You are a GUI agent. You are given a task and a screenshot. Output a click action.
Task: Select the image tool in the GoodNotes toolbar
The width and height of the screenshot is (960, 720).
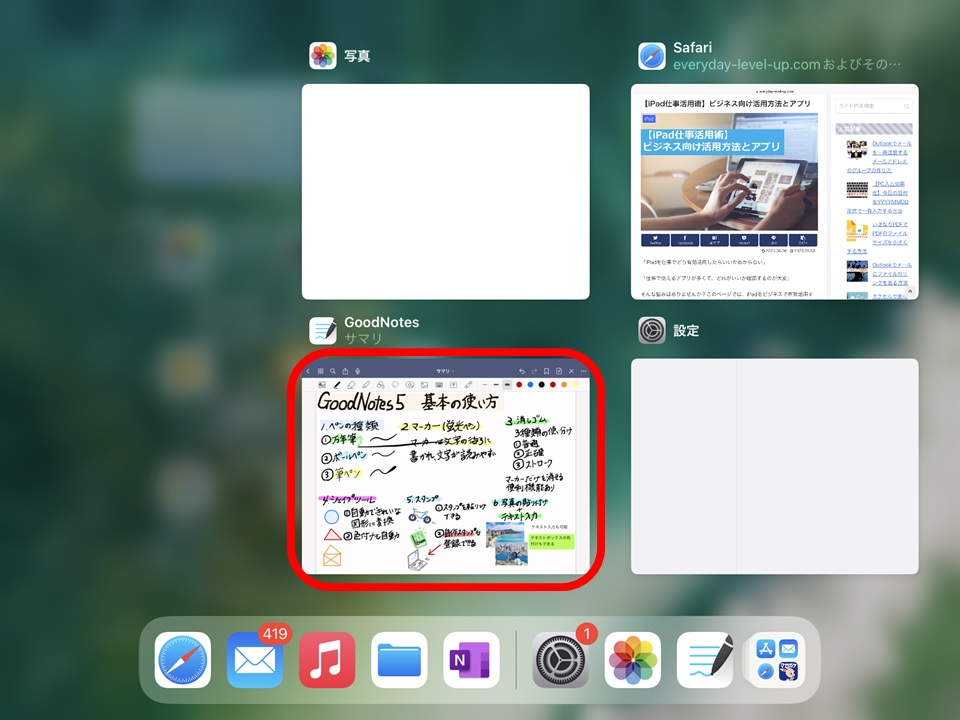[424, 385]
